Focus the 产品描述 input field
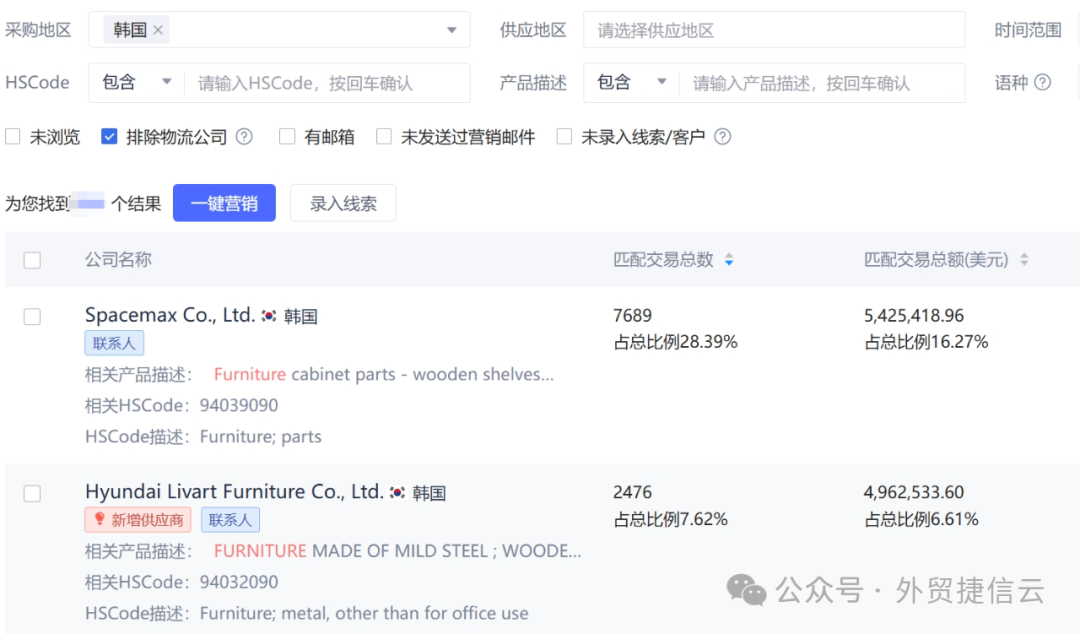The height and width of the screenshot is (634, 1080). (x=822, y=83)
